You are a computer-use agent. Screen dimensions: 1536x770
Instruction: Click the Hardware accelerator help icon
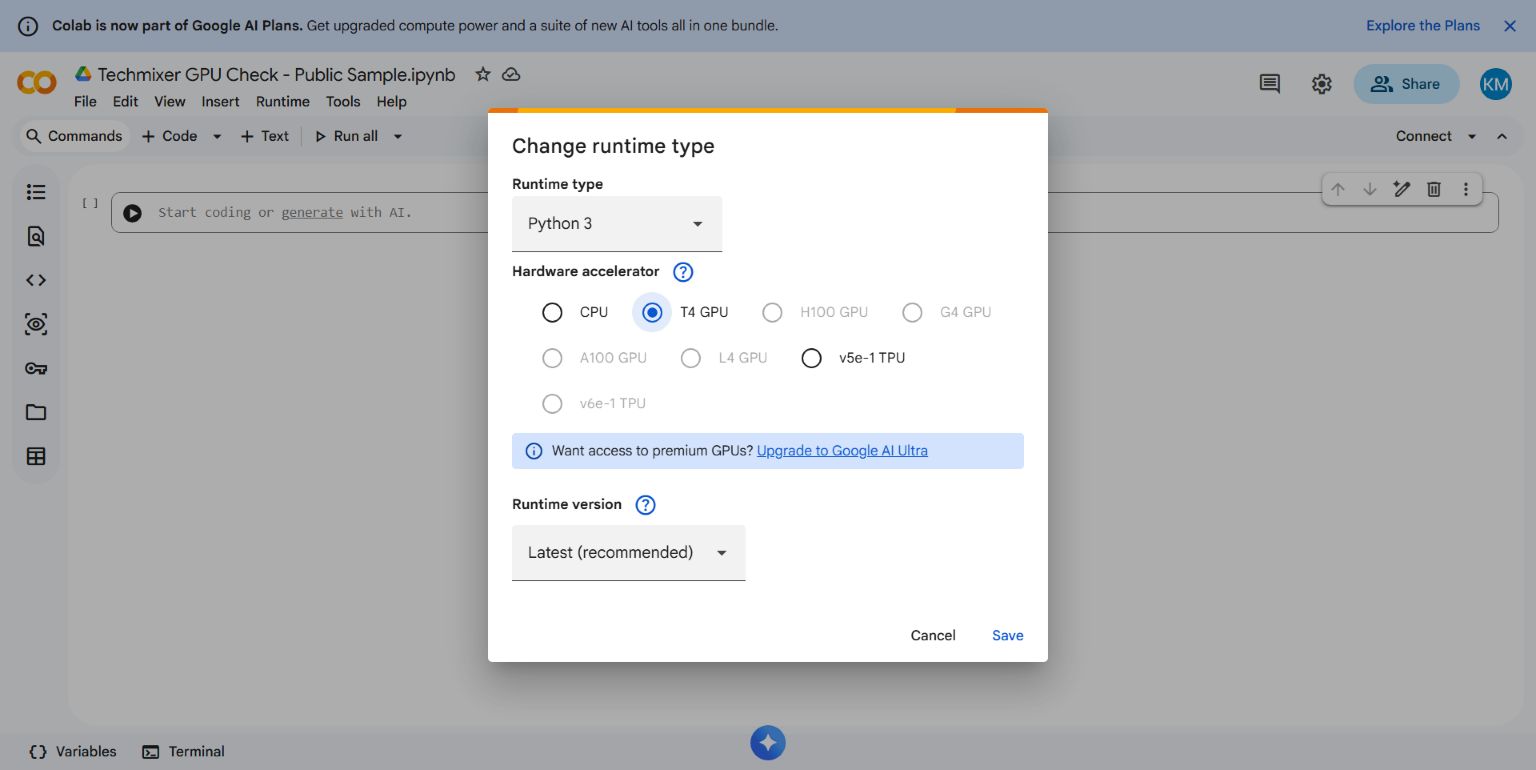(683, 272)
